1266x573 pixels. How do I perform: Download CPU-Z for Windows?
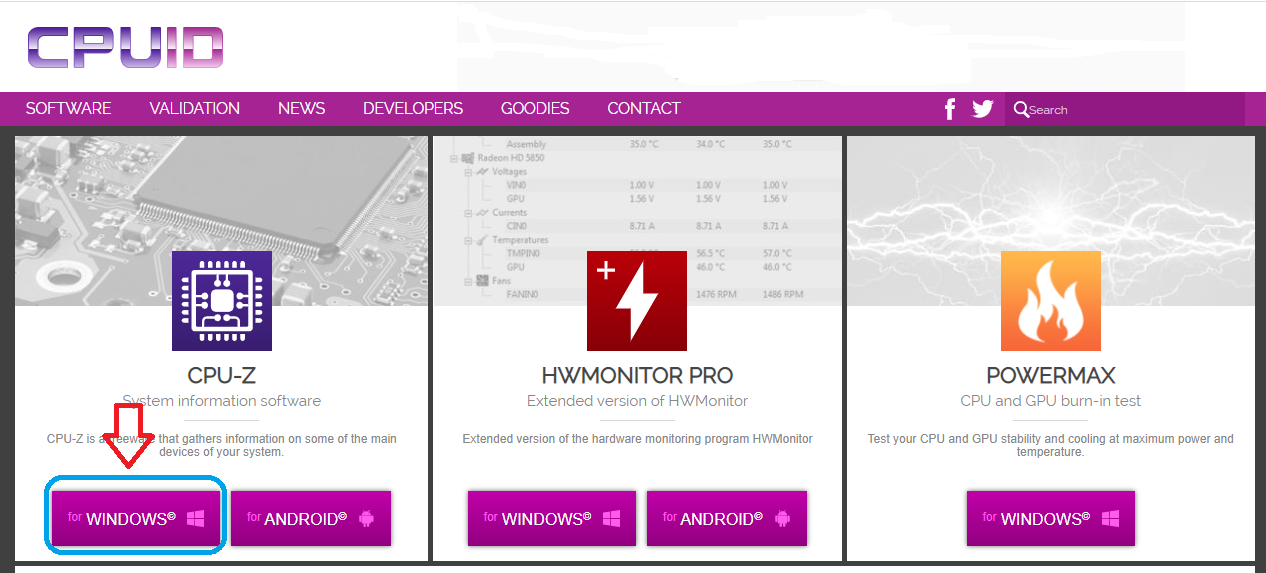click(136, 518)
